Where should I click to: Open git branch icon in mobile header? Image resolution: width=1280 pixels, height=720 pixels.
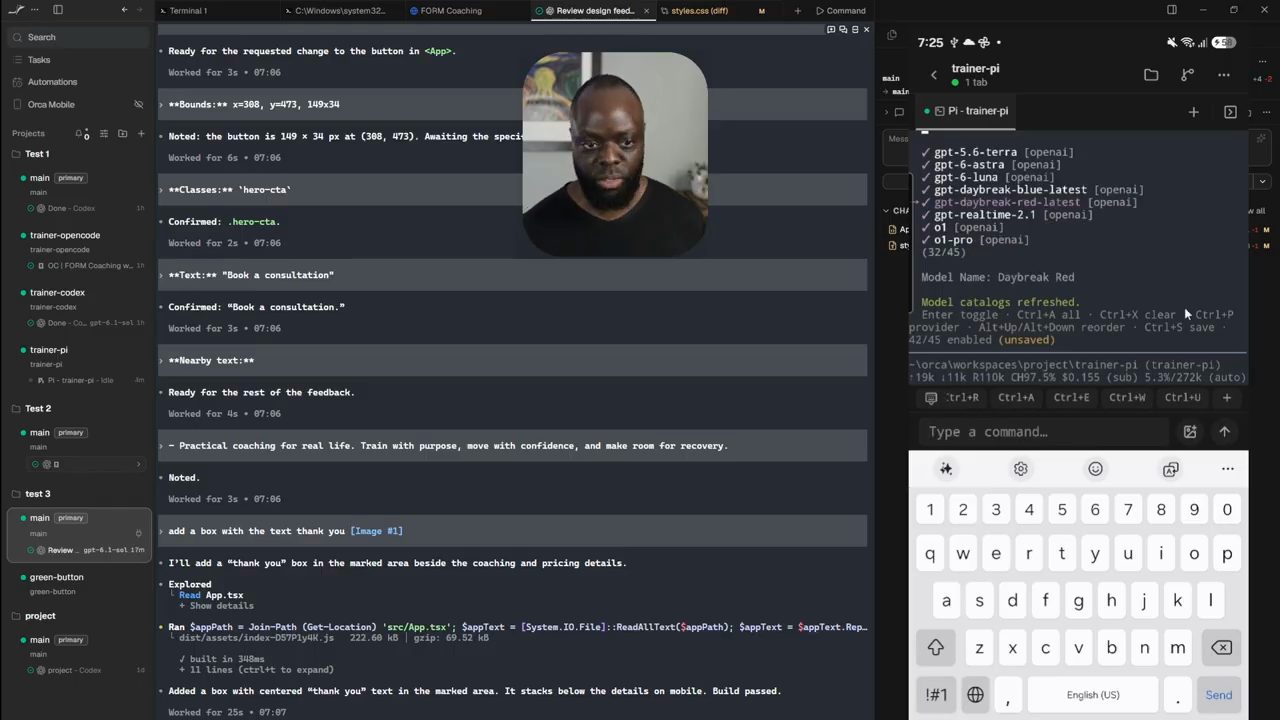[x=1187, y=75]
